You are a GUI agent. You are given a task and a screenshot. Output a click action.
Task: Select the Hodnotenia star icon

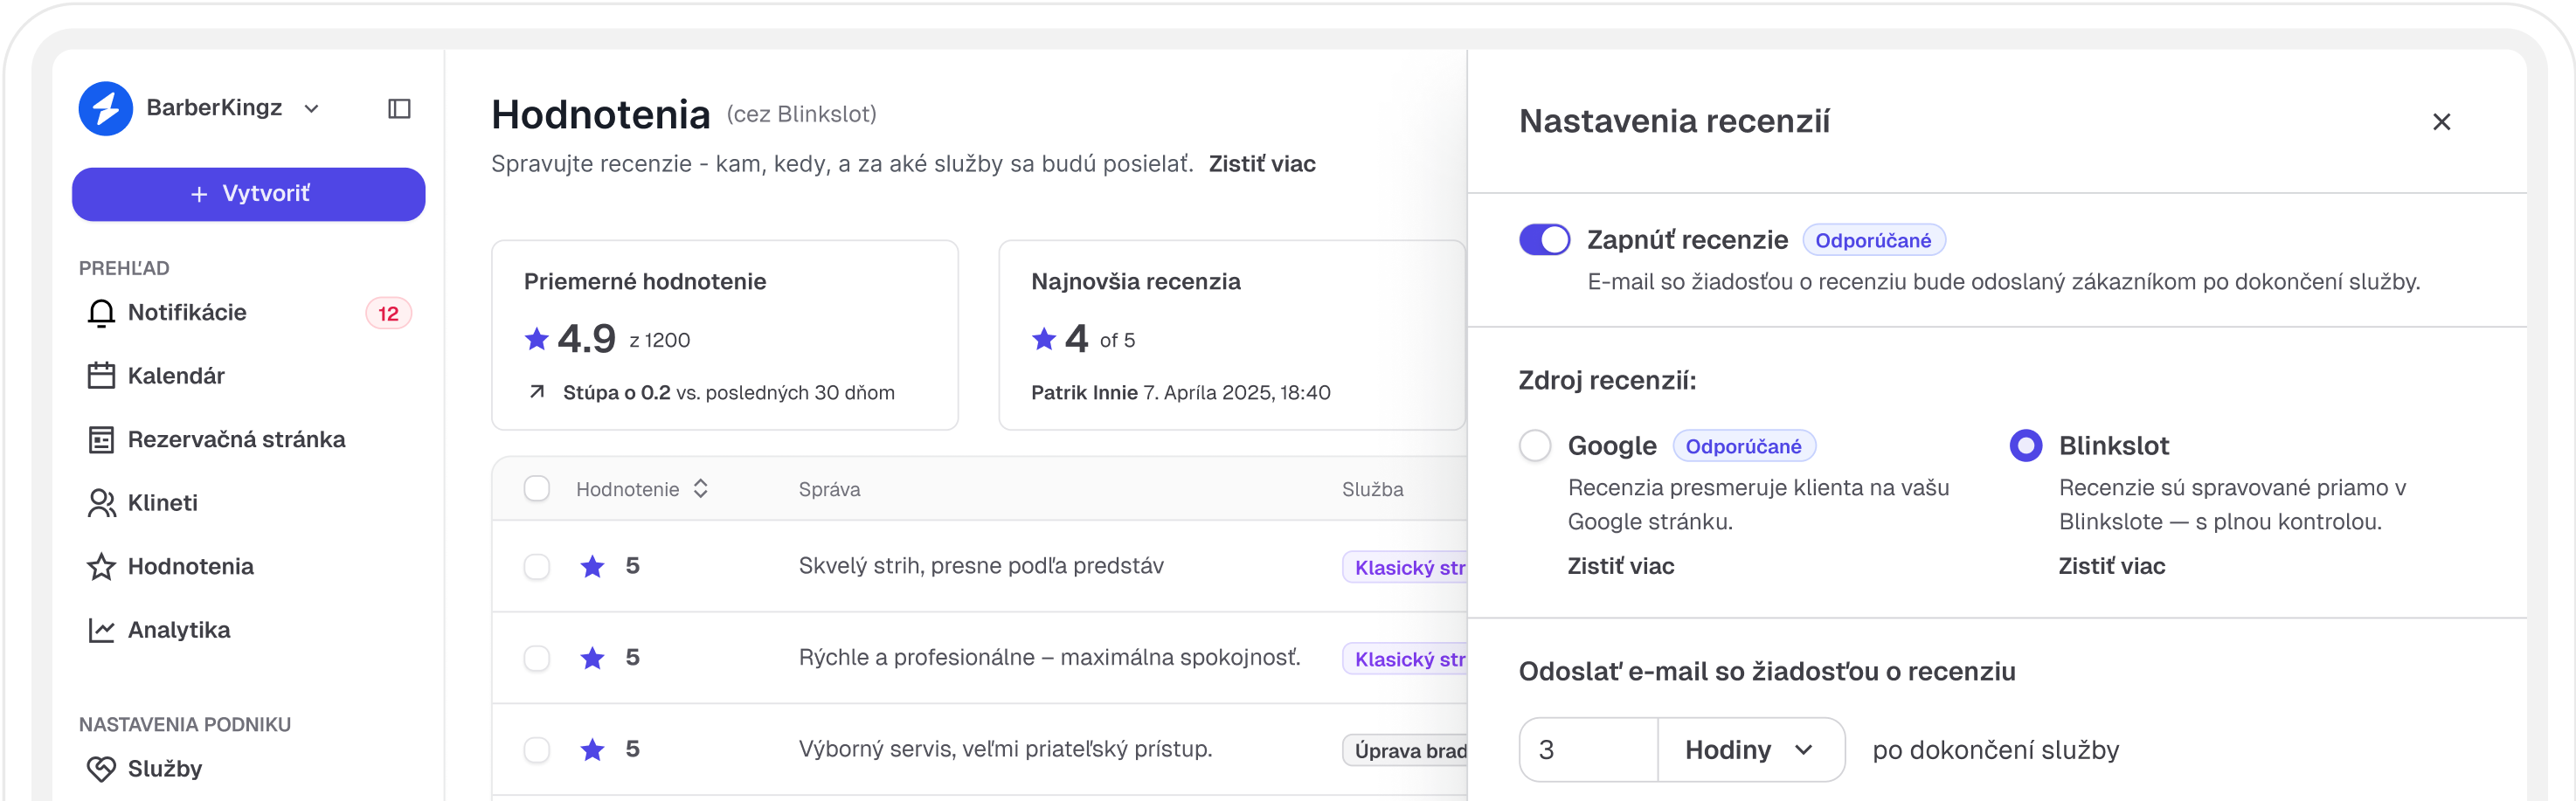tap(101, 566)
